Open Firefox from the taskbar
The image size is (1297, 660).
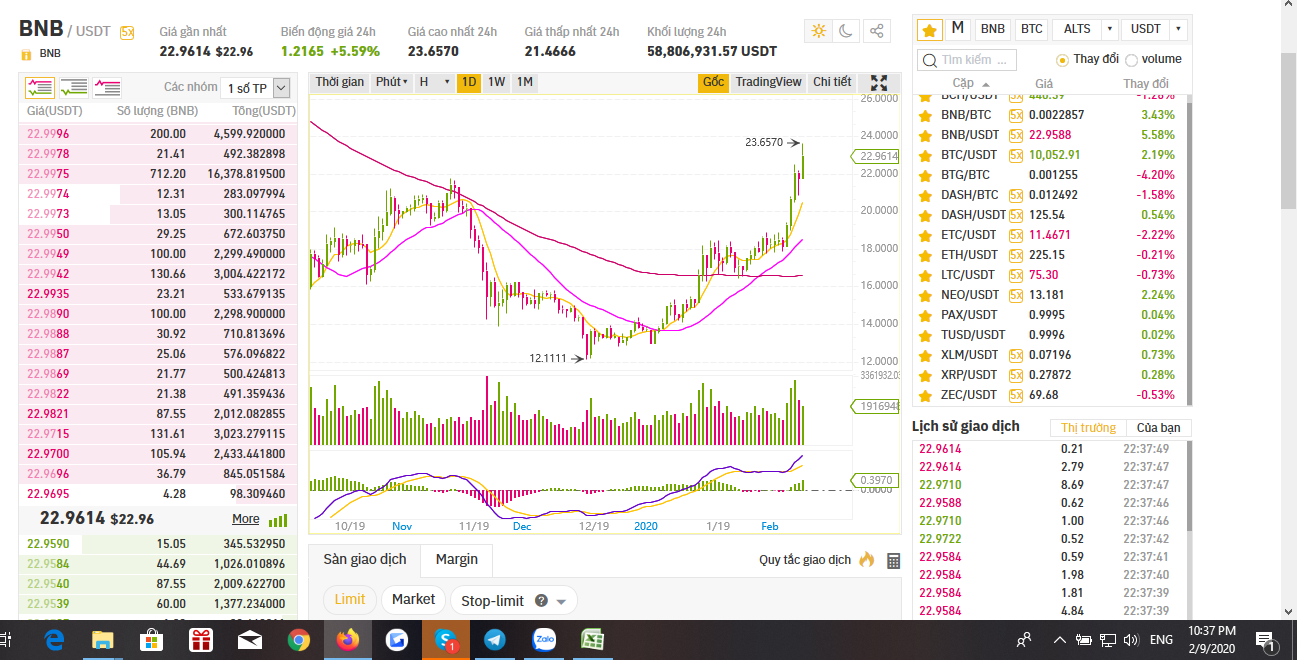(347, 640)
